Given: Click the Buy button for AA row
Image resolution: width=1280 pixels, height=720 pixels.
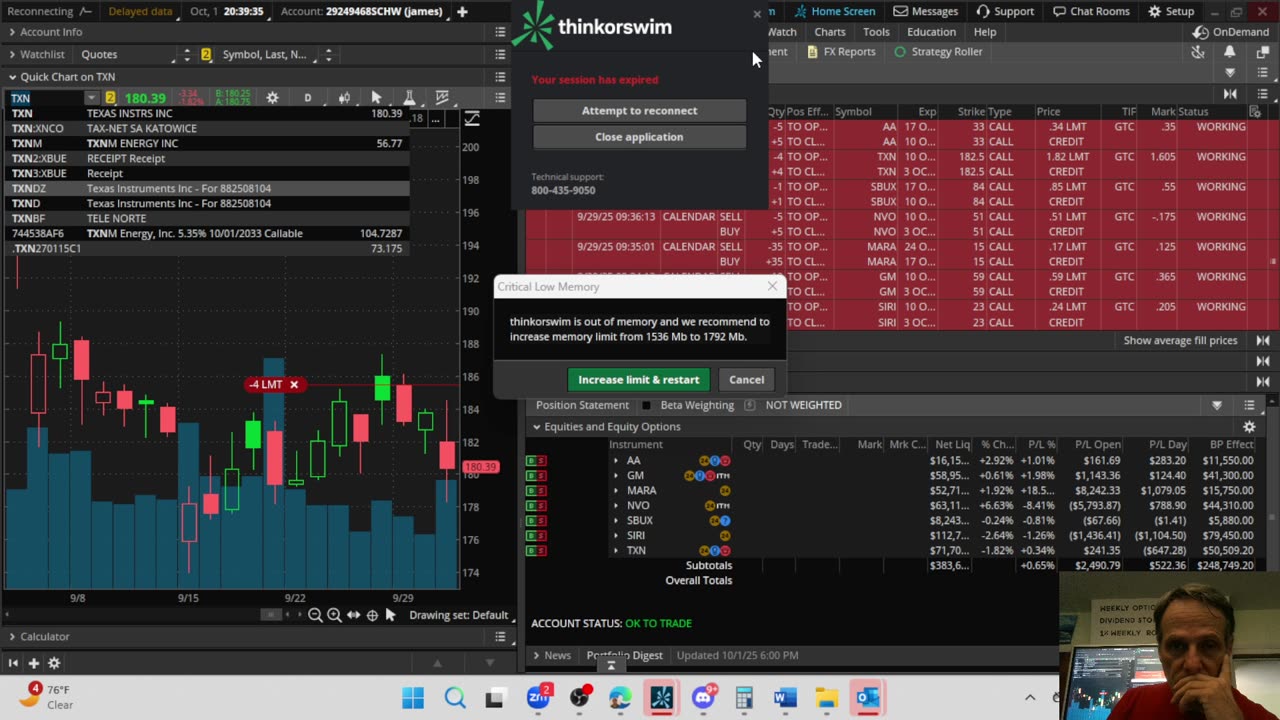Looking at the screenshot, I should pyautogui.click(x=532, y=461).
